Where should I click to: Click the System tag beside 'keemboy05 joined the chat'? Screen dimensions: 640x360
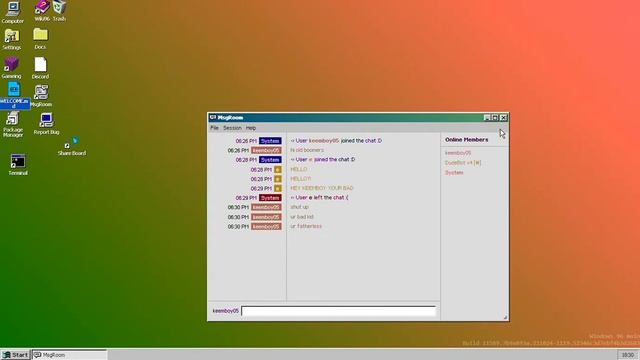click(270, 141)
